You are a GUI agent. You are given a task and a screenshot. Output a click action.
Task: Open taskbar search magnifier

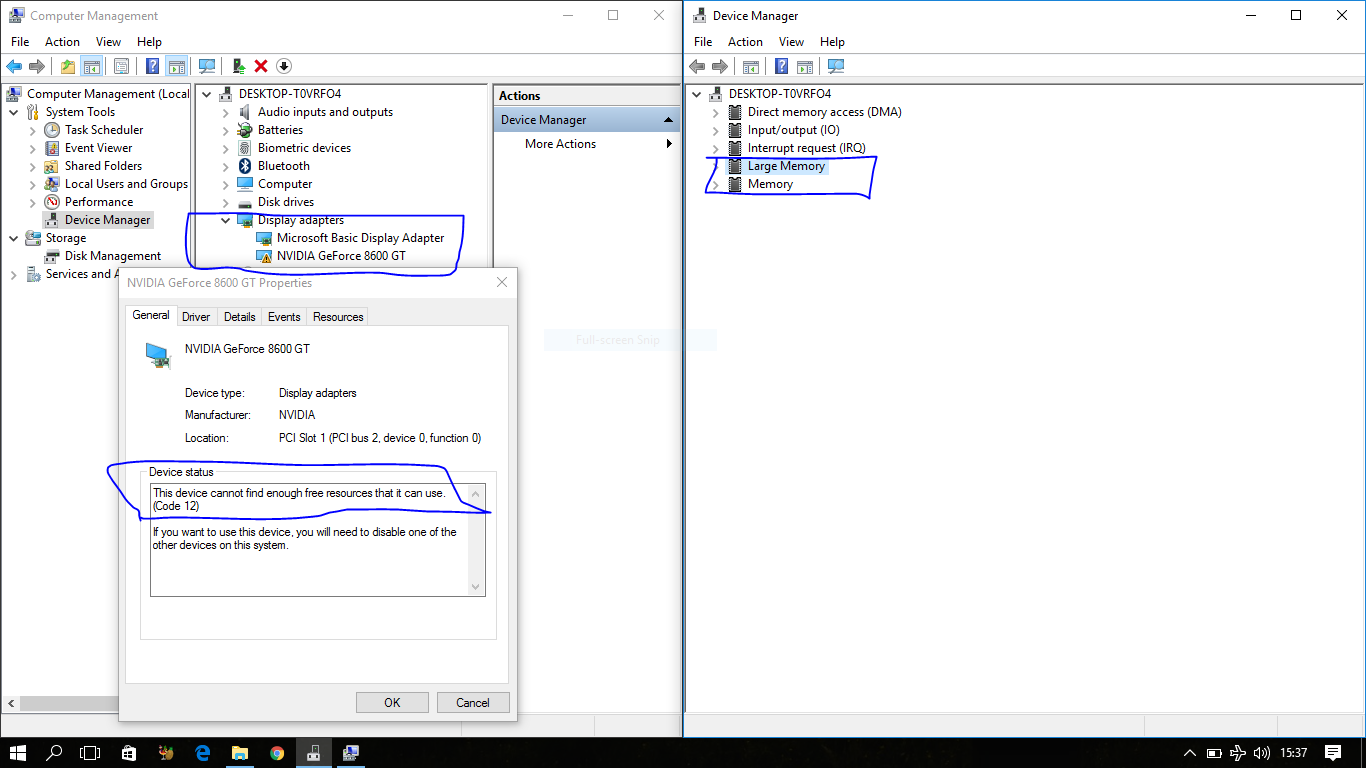click(54, 753)
